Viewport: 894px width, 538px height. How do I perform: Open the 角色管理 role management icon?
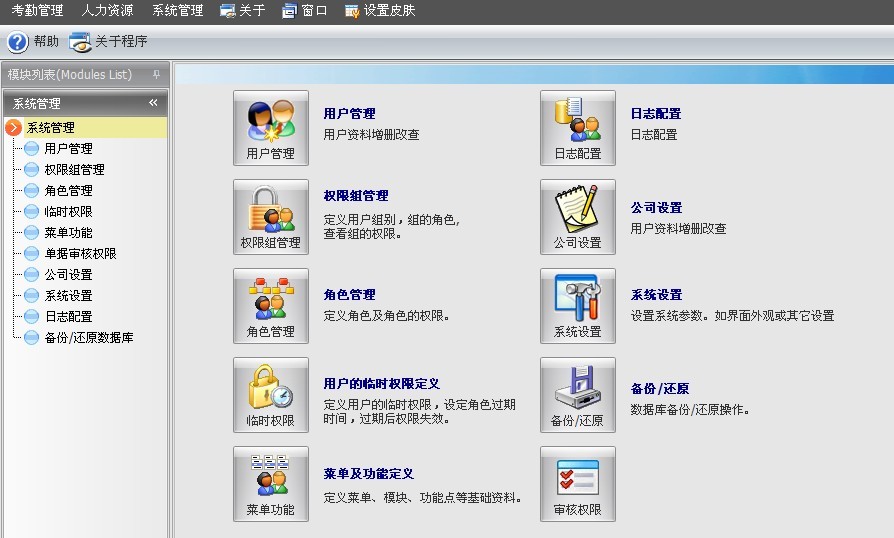(x=270, y=305)
